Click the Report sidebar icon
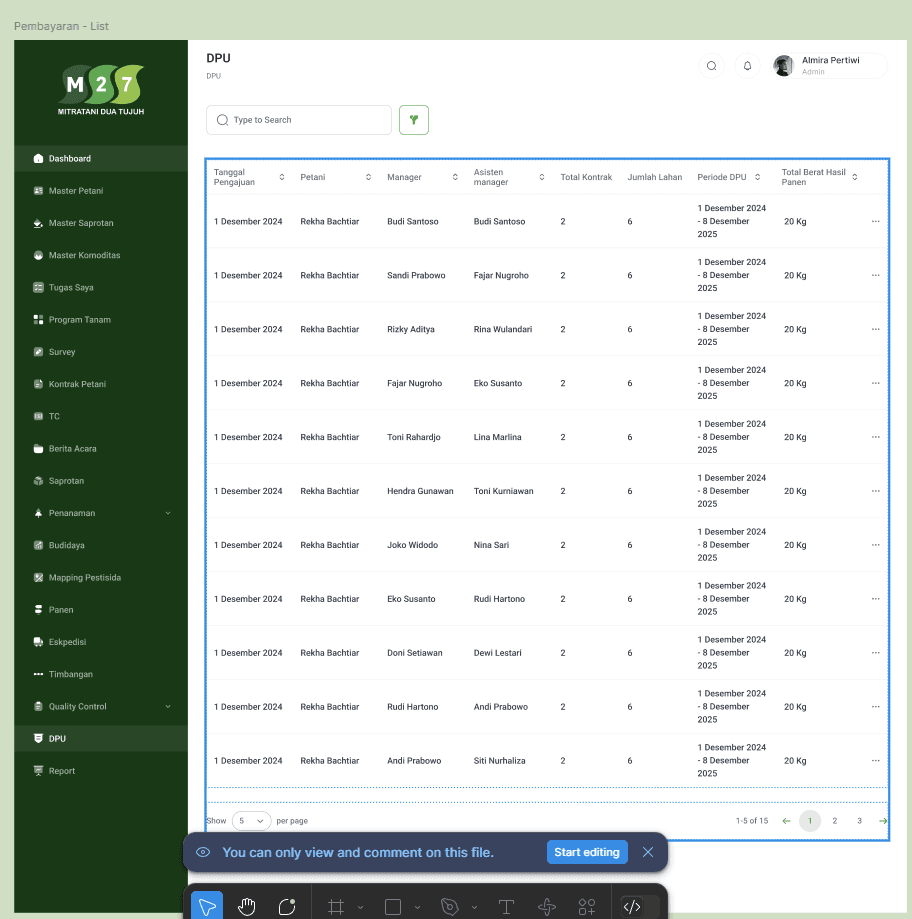The height and width of the screenshot is (919, 912). 38,771
